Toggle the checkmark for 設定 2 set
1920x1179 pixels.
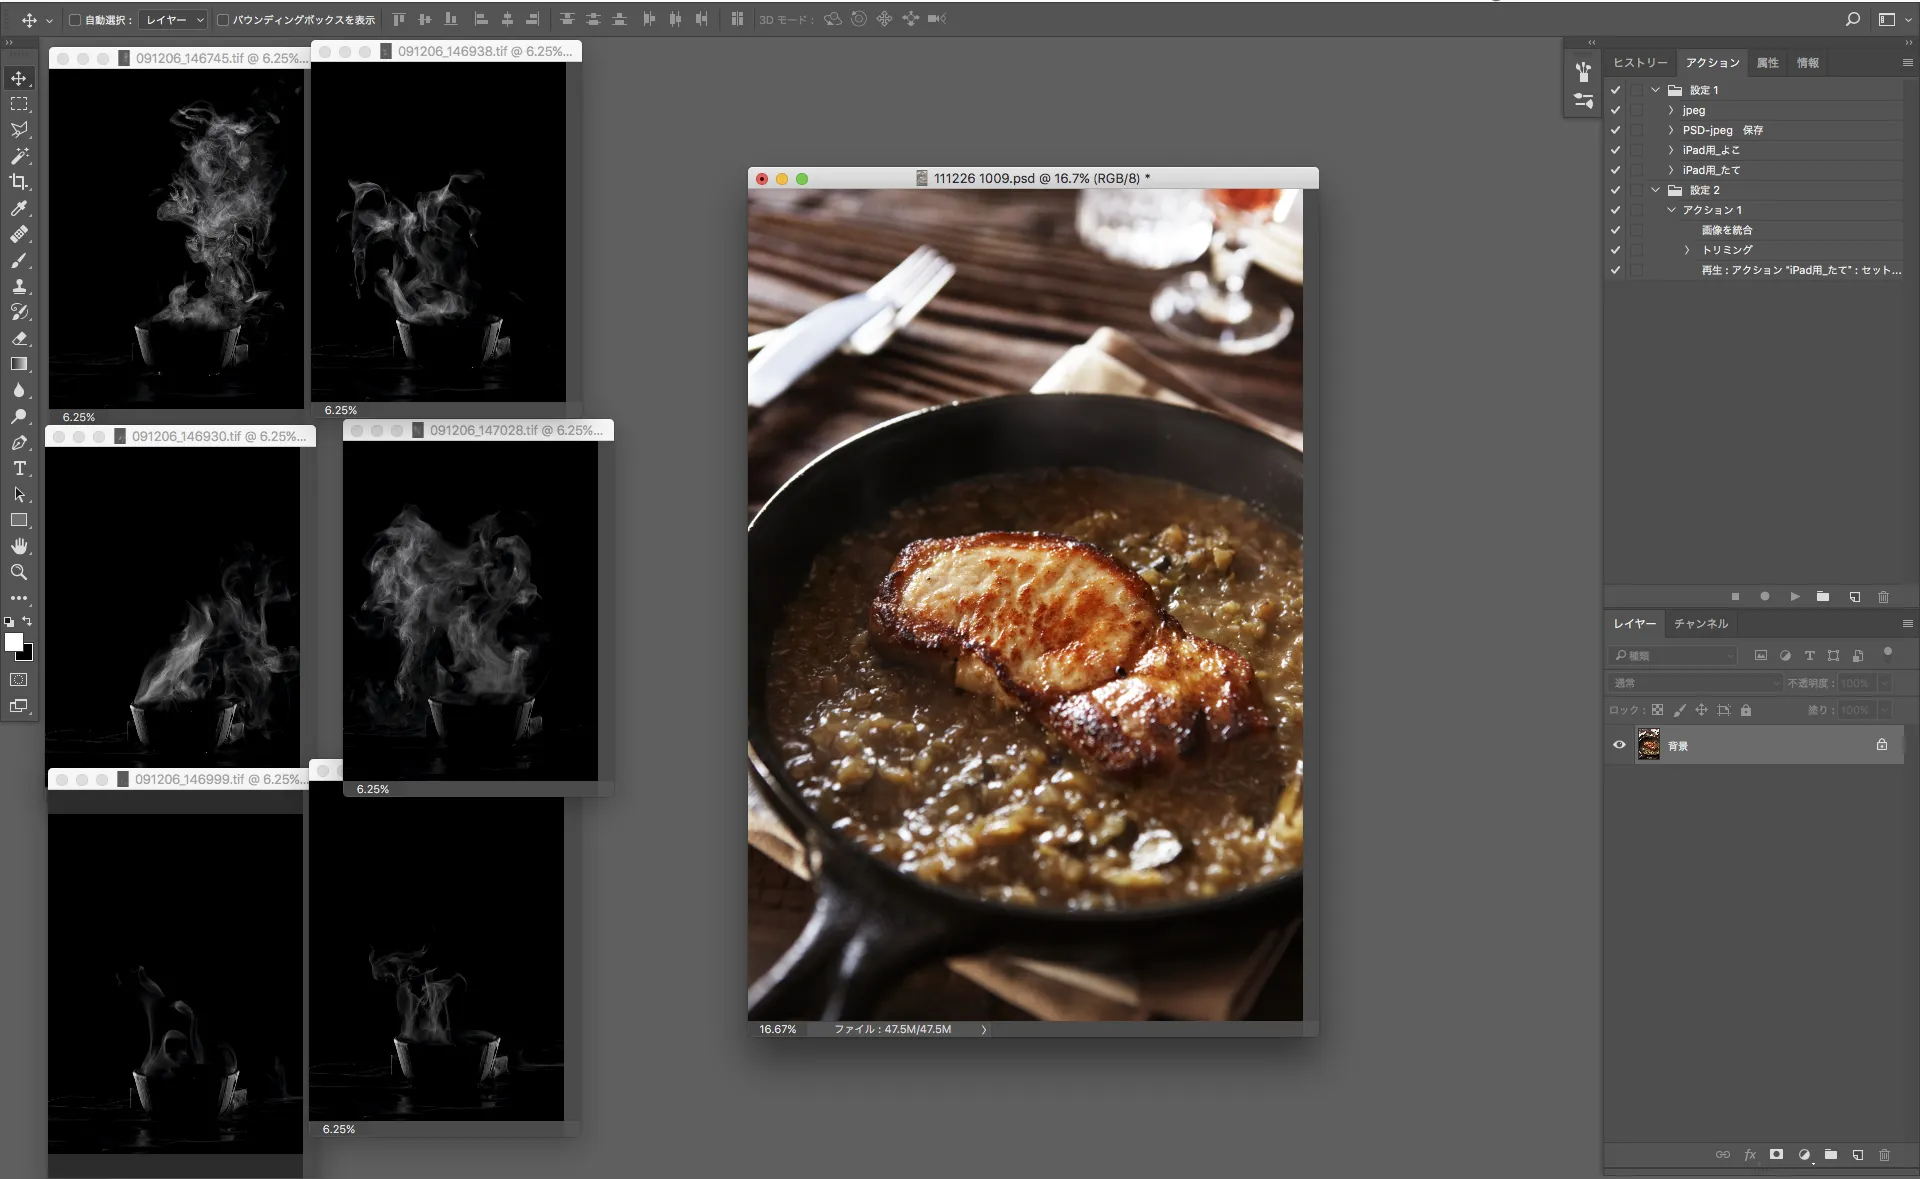click(1615, 190)
